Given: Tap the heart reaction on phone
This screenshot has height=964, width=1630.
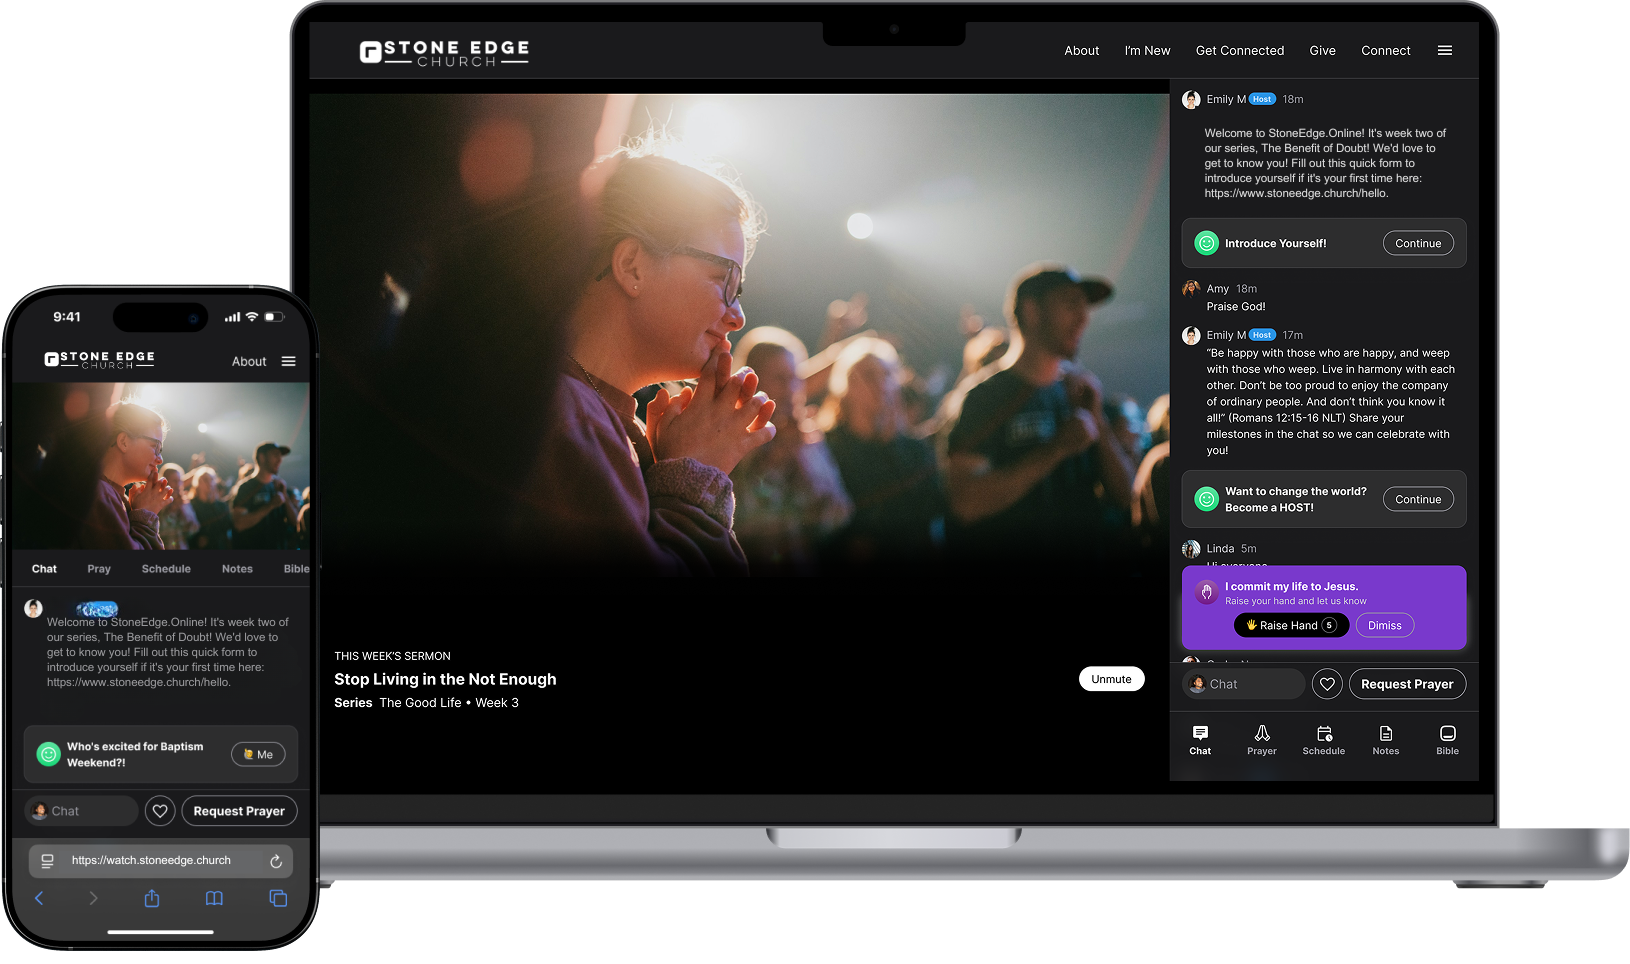Looking at the screenshot, I should pos(160,811).
